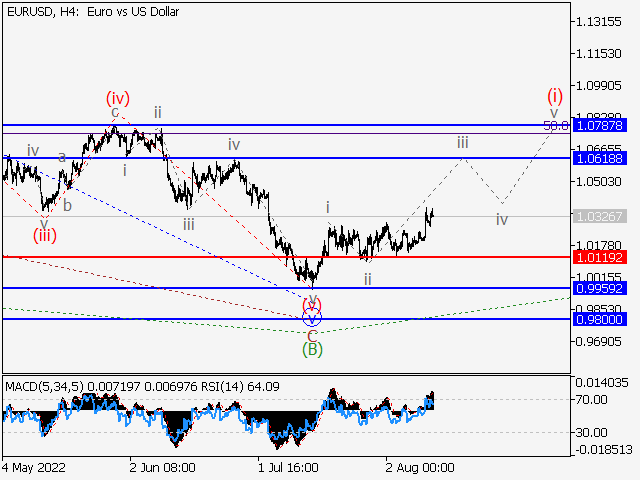Select the 1.07878 blue price label
The image size is (640, 480).
coord(600,125)
